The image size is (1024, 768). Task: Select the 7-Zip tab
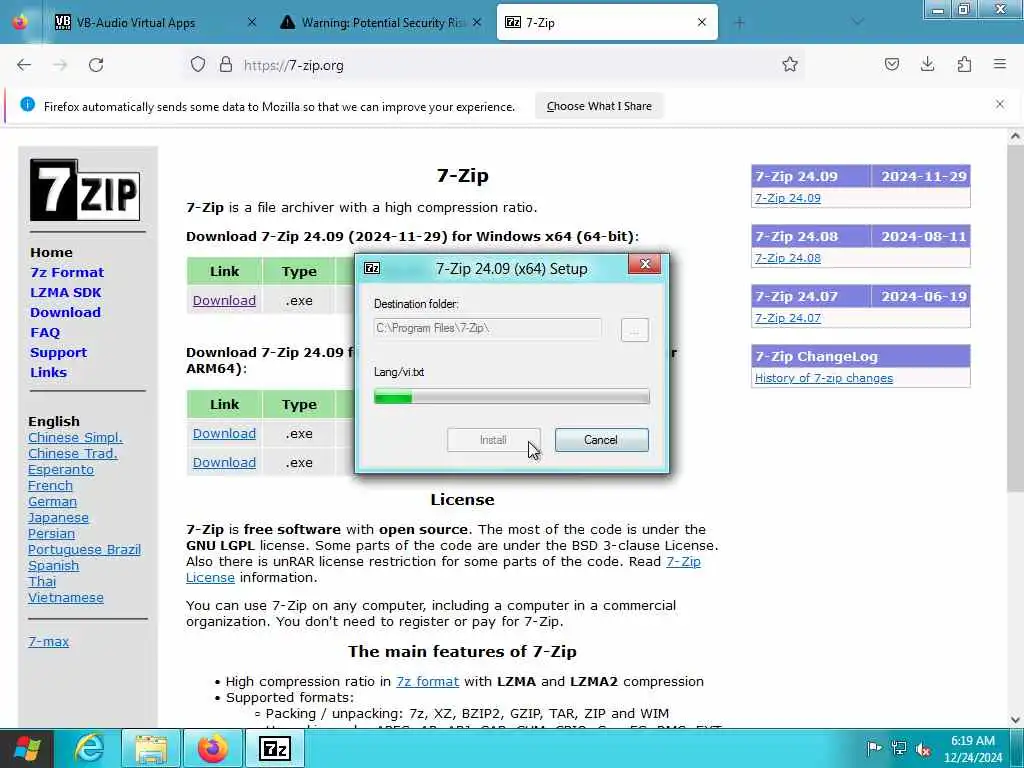pos(607,23)
